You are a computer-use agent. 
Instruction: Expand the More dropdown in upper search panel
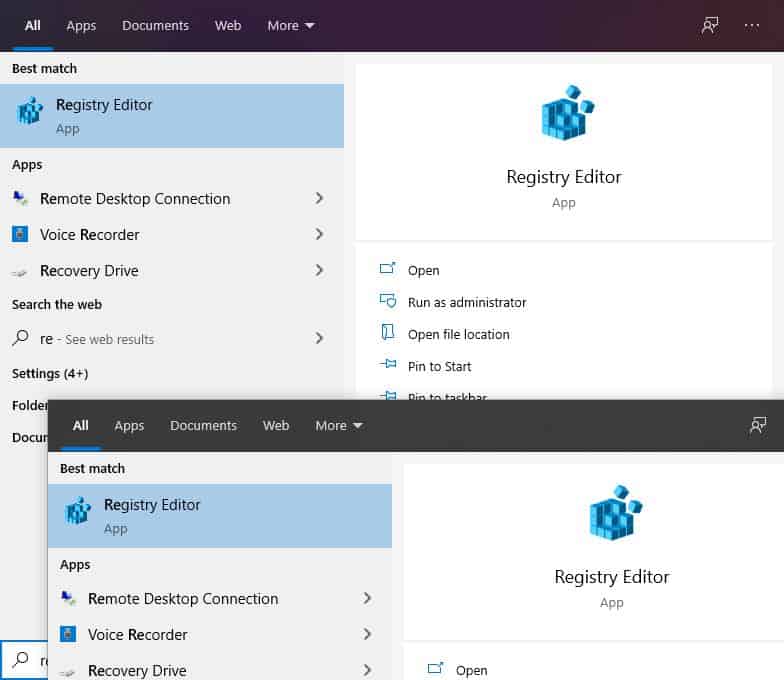[x=290, y=26]
